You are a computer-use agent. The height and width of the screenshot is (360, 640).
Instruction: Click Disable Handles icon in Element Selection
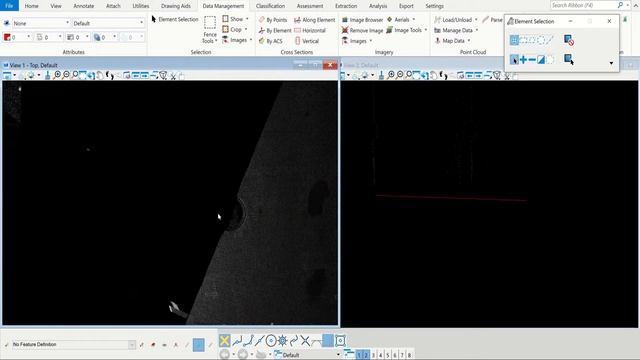569,40
